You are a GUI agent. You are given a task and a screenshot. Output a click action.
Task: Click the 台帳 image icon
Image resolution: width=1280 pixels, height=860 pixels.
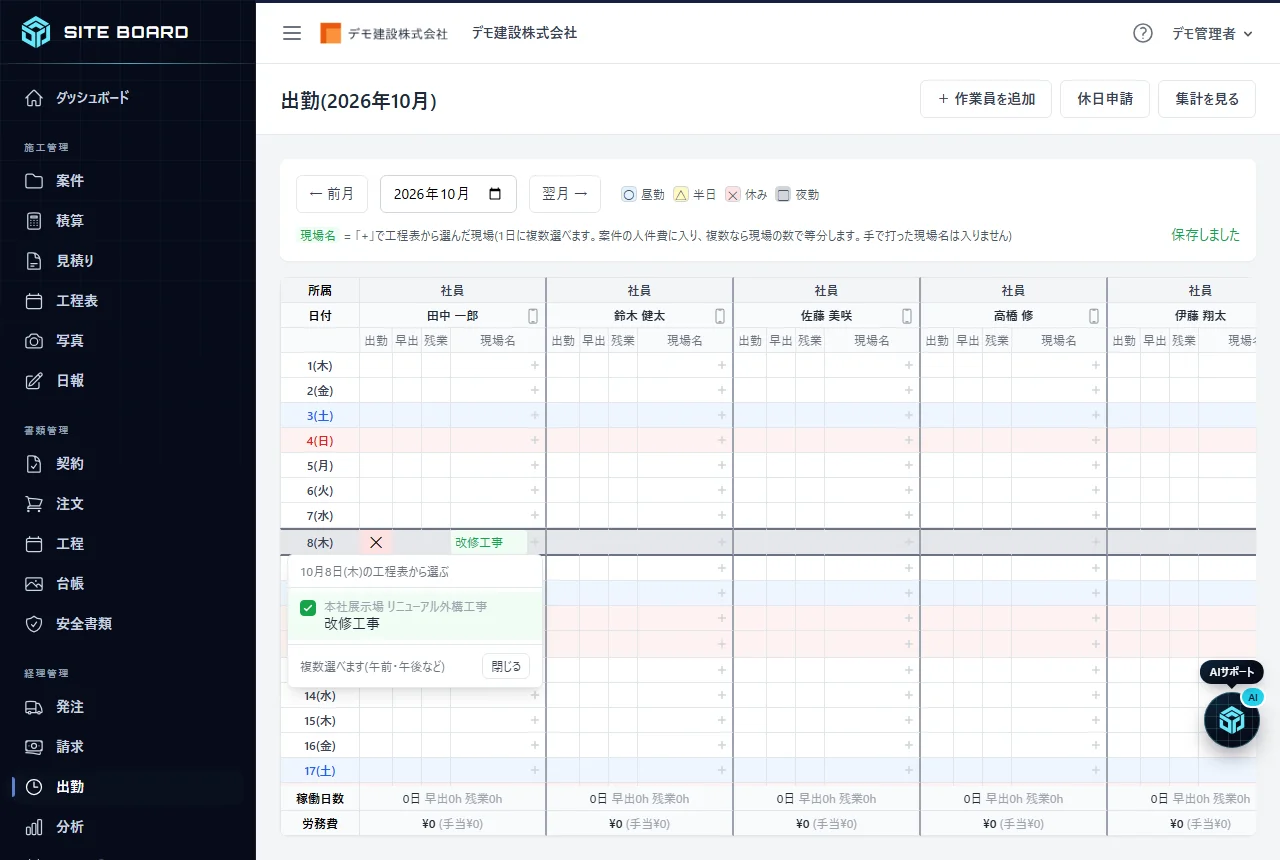point(34,584)
